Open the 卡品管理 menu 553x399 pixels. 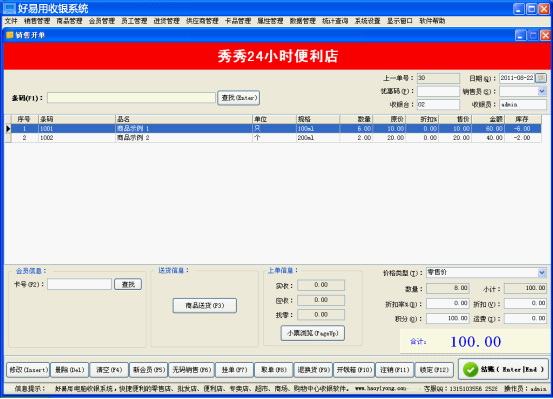click(238, 21)
